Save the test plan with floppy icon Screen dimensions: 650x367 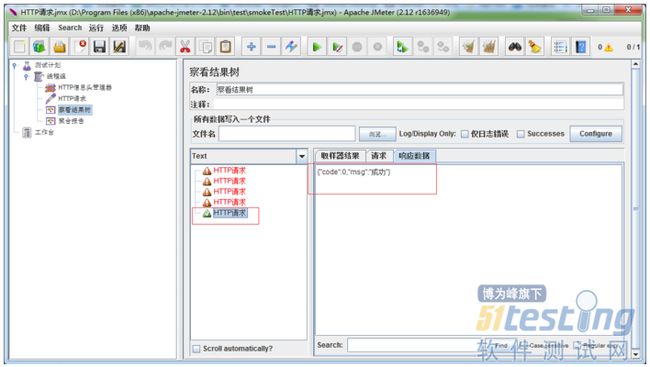[99, 47]
